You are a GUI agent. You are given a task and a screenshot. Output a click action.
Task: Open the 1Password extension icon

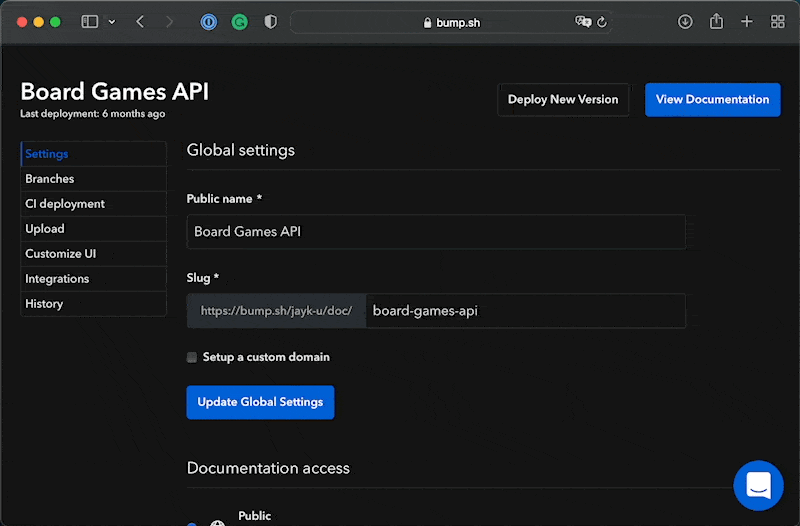(x=209, y=22)
